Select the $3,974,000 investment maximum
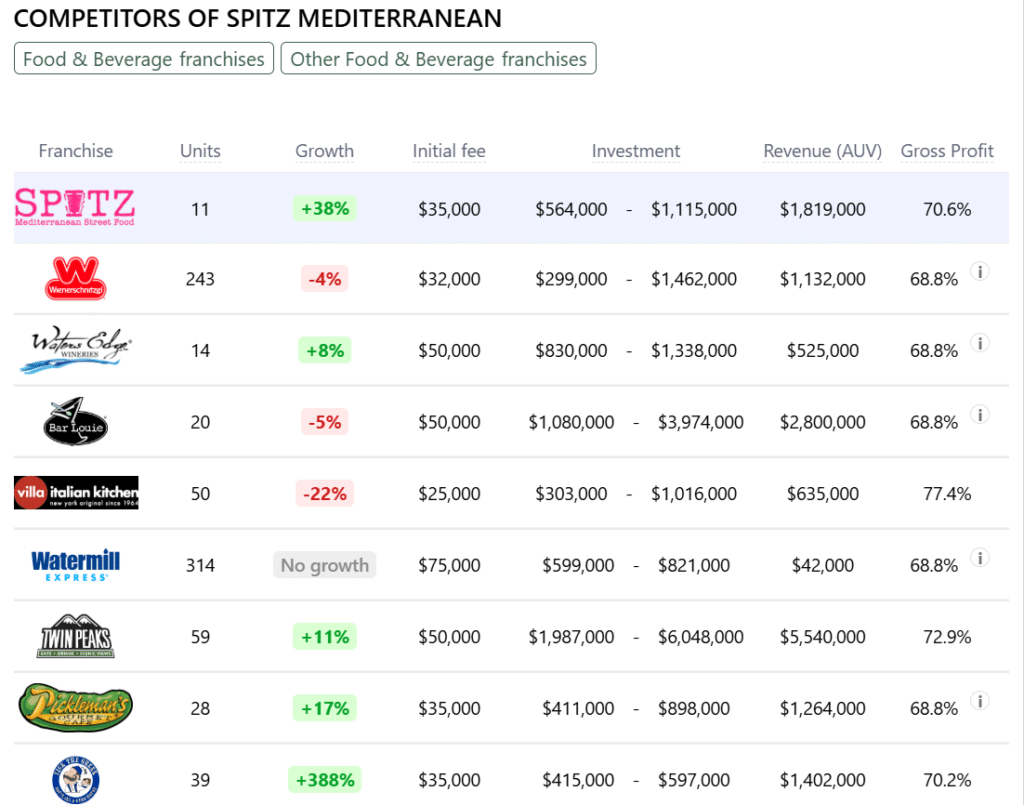Image resolution: width=1024 pixels, height=805 pixels. [x=701, y=422]
